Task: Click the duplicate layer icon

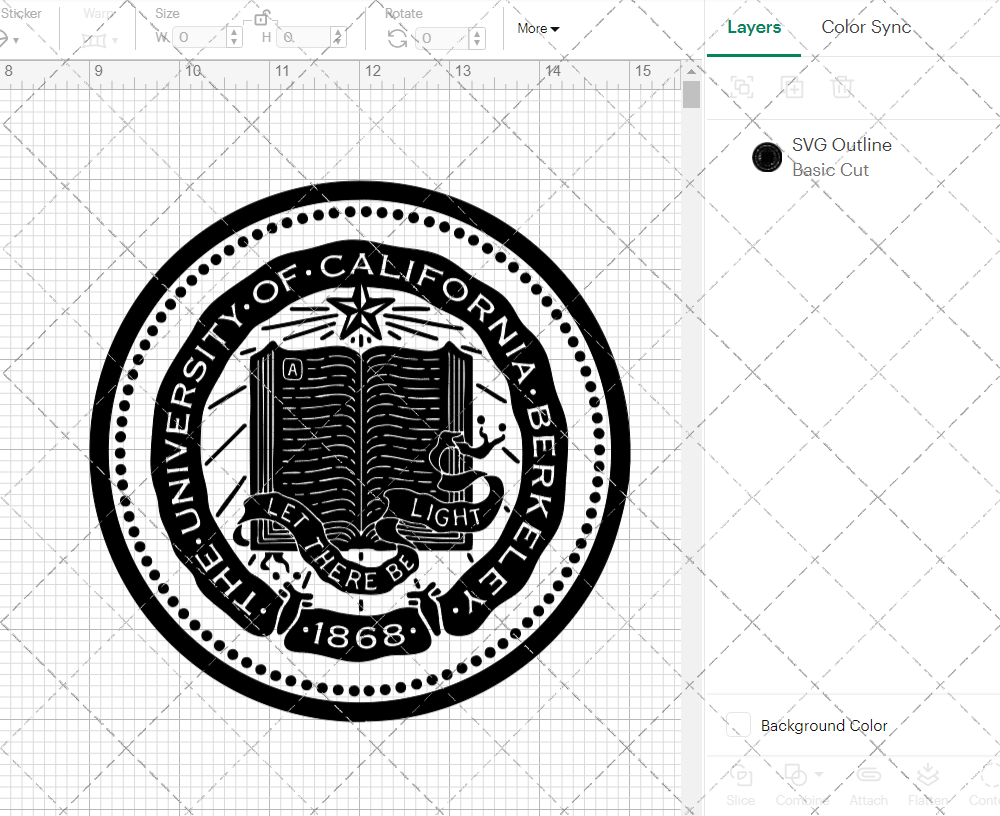Action: (x=793, y=87)
